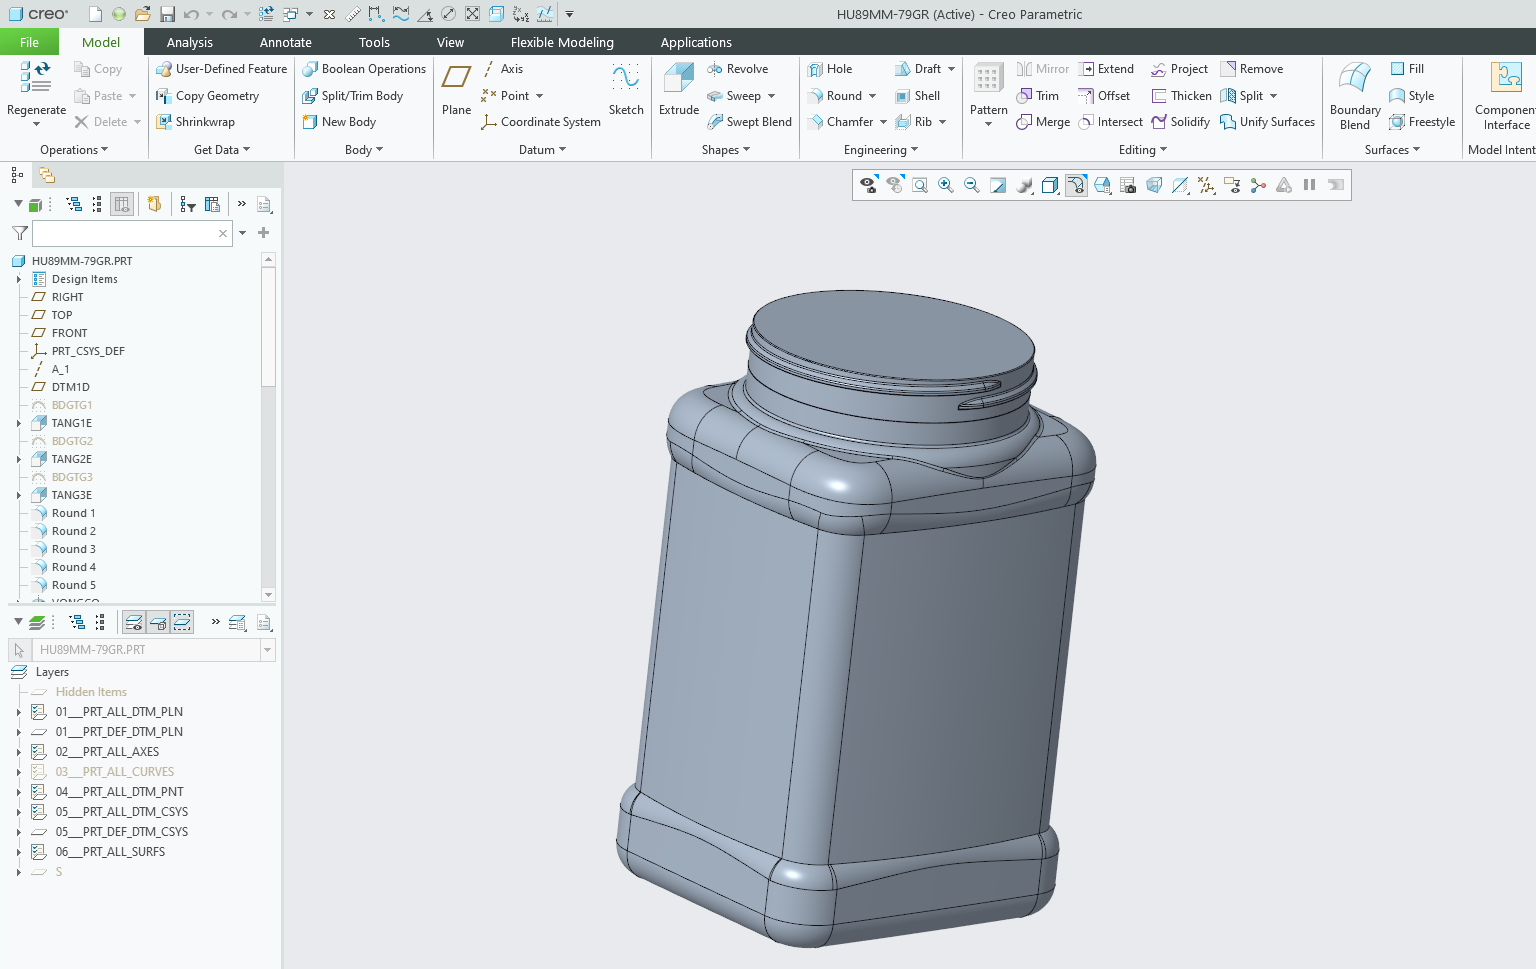Image resolution: width=1536 pixels, height=969 pixels.
Task: Click Zoom In in graphics toolbar
Action: pos(945,185)
